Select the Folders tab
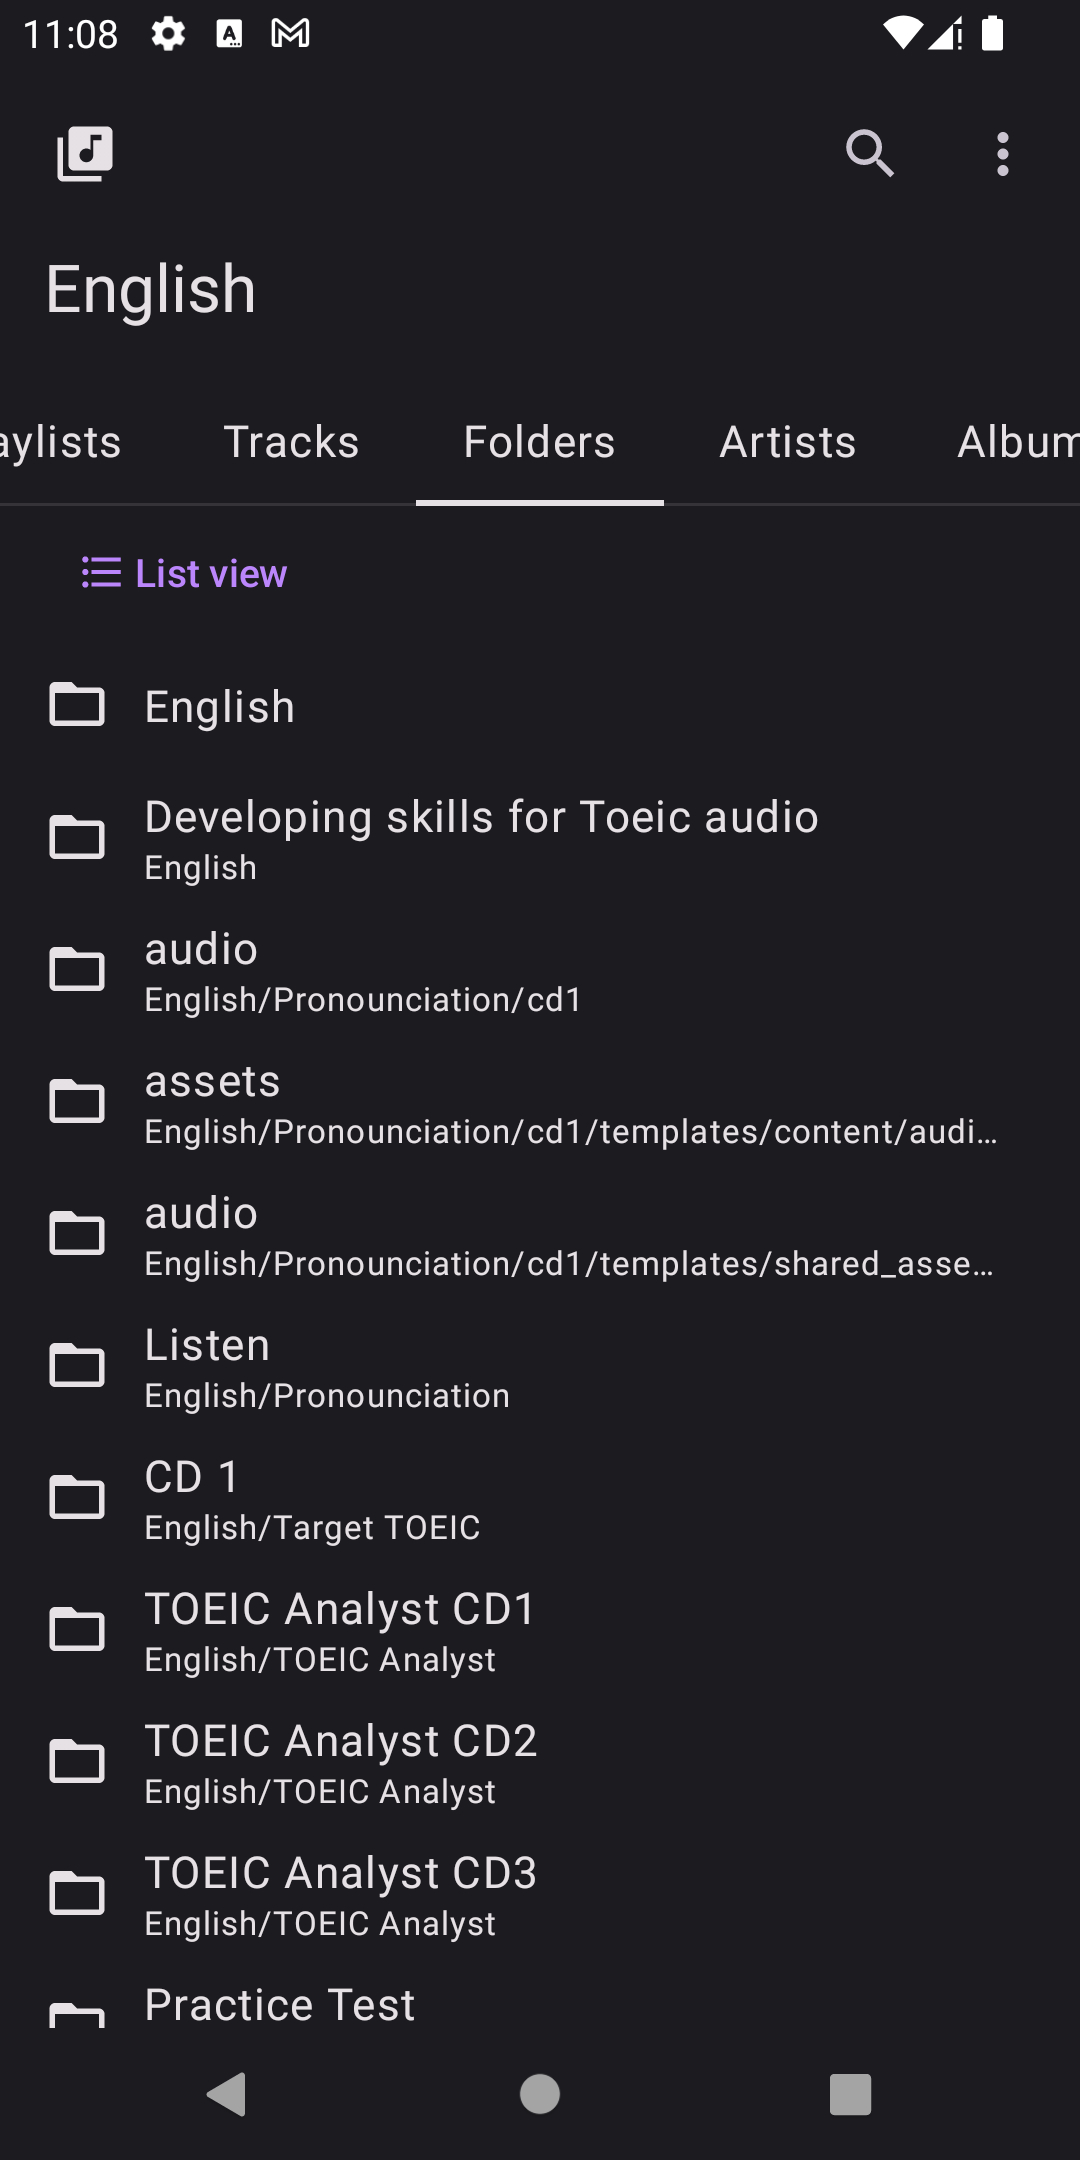1080x2160 pixels. [x=540, y=442]
